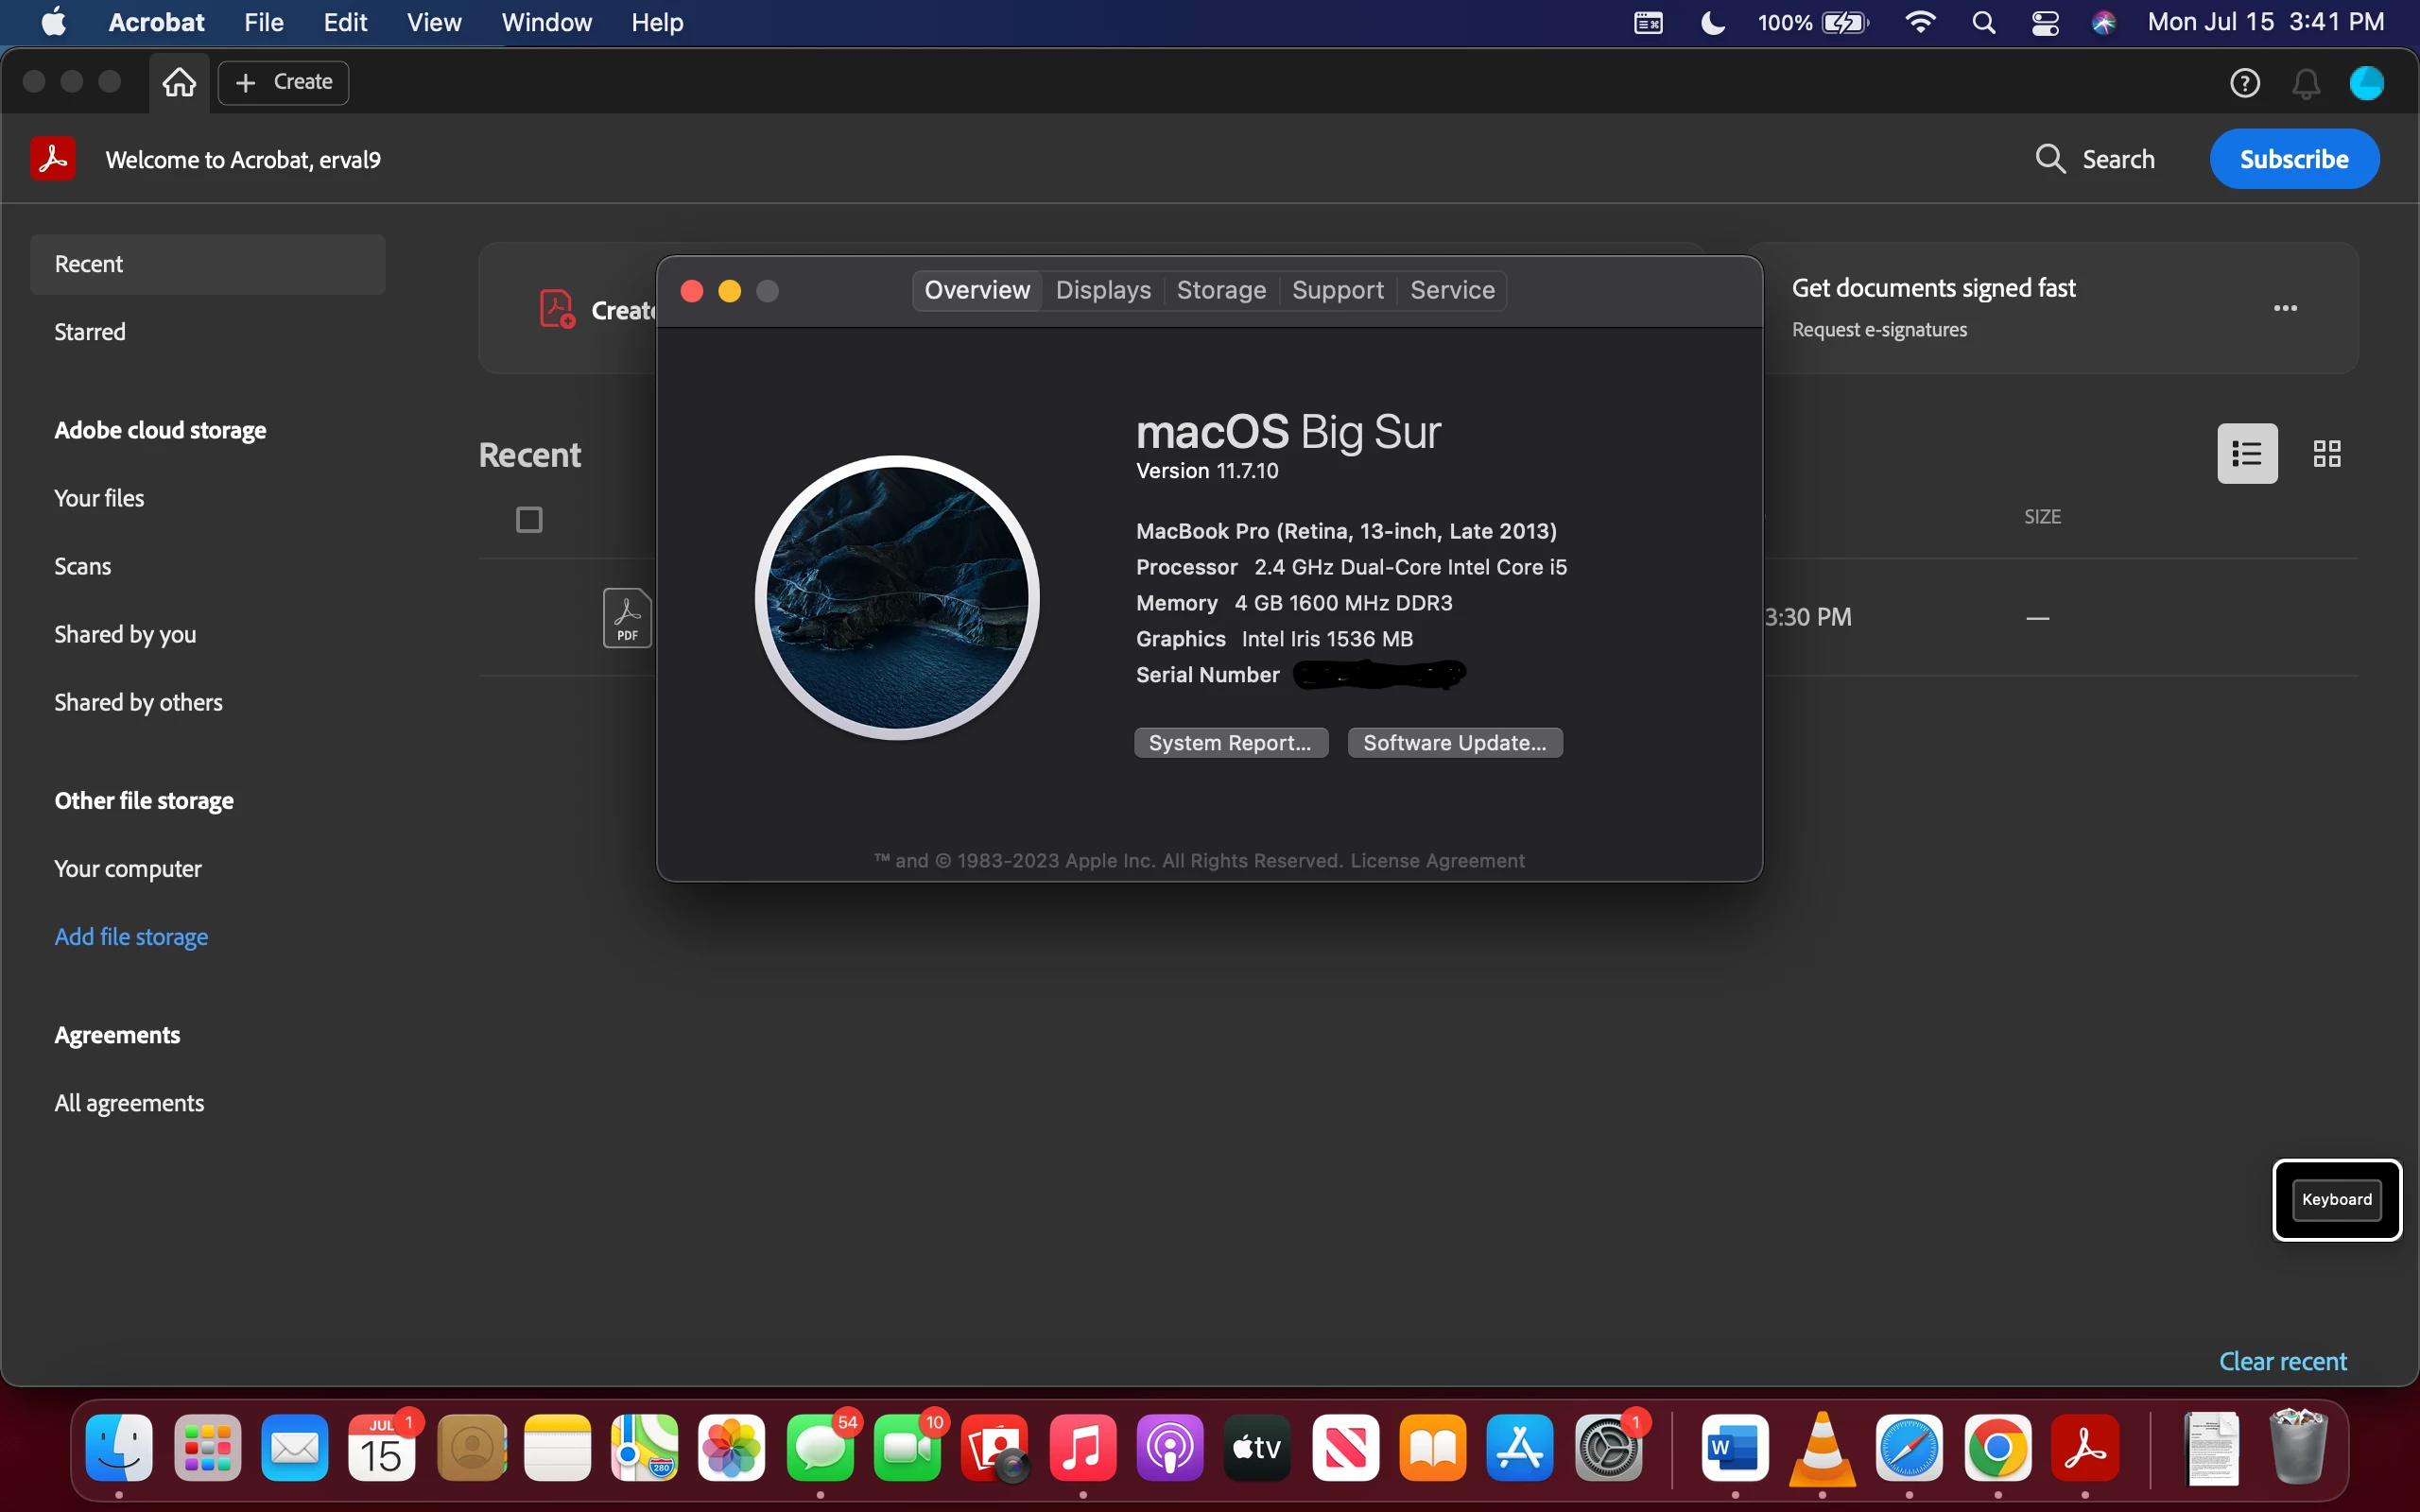Viewport: 2420px width, 1512px height.
Task: Click the user profile avatar
Action: [x=2366, y=83]
